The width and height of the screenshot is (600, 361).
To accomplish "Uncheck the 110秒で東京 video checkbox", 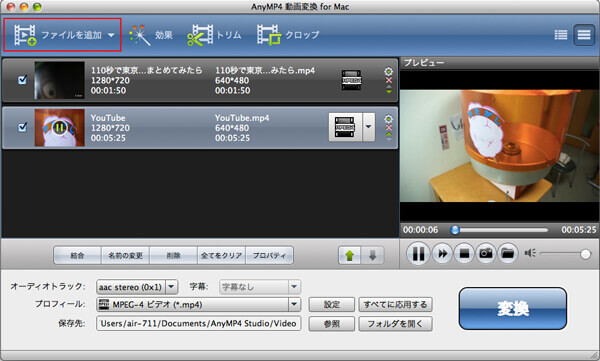I will tap(23, 80).
